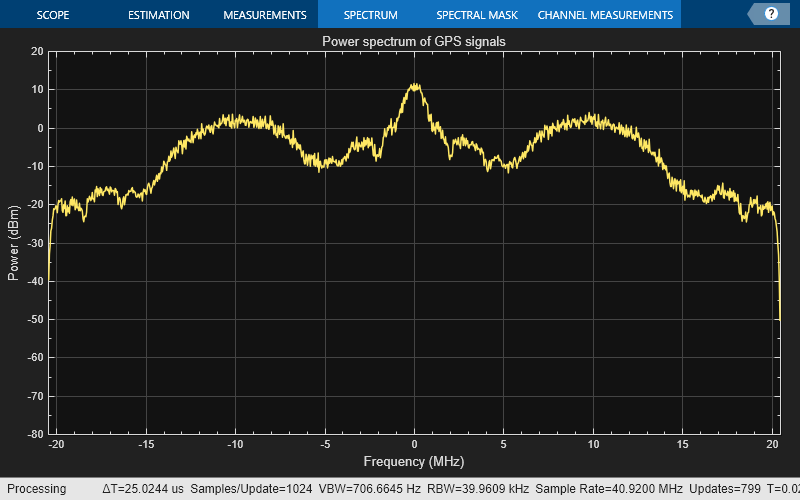This screenshot has width=800, height=500.
Task: Click the ΔT=25.0244 us status entry
Action: coord(143,489)
